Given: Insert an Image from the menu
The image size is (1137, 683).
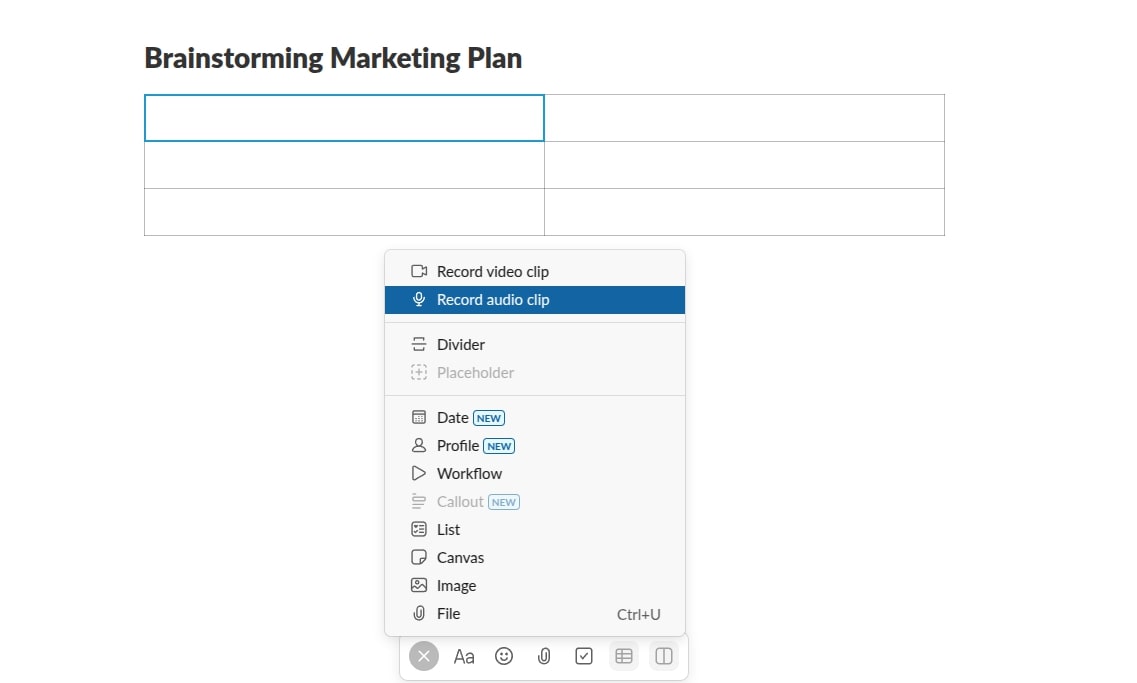Looking at the screenshot, I should (x=456, y=586).
